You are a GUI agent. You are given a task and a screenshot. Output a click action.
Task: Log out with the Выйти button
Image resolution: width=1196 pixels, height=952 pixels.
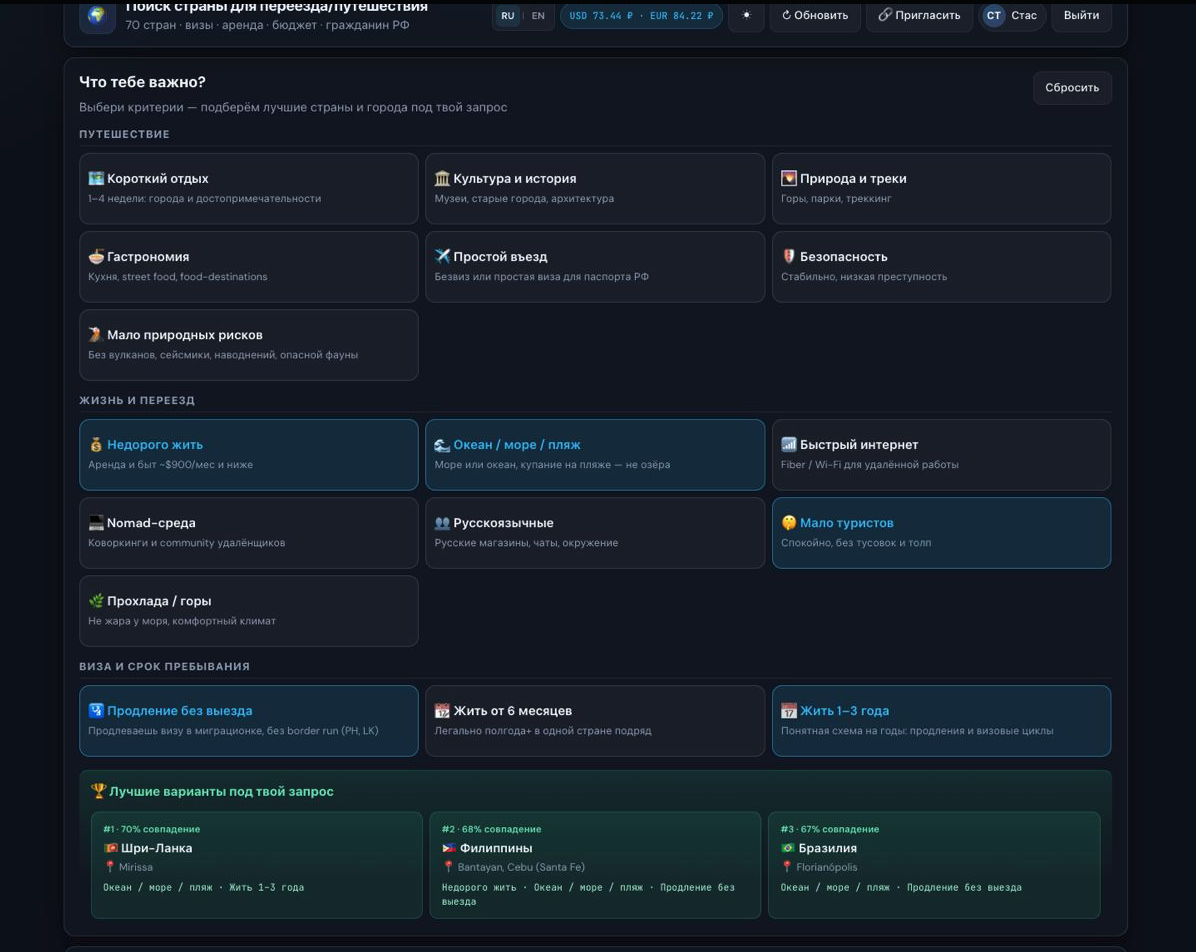1082,15
